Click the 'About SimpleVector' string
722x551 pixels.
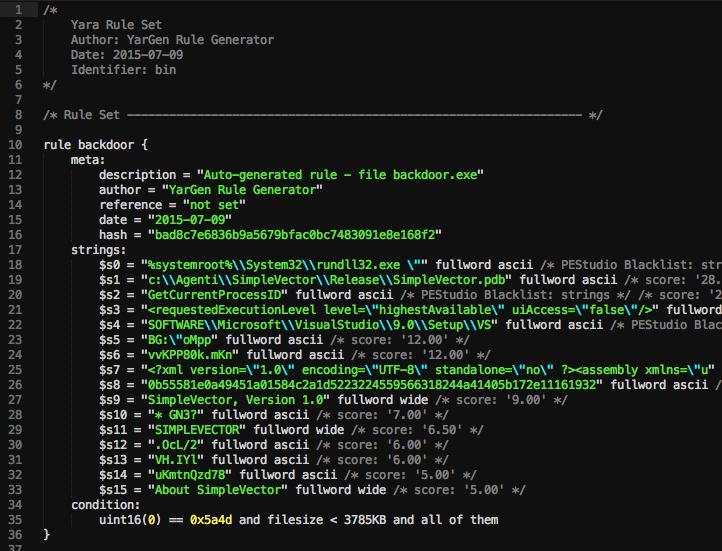point(218,490)
